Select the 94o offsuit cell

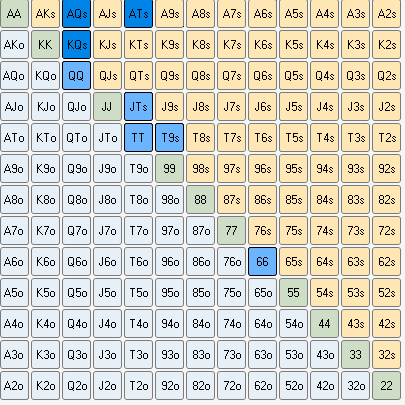(x=169, y=324)
